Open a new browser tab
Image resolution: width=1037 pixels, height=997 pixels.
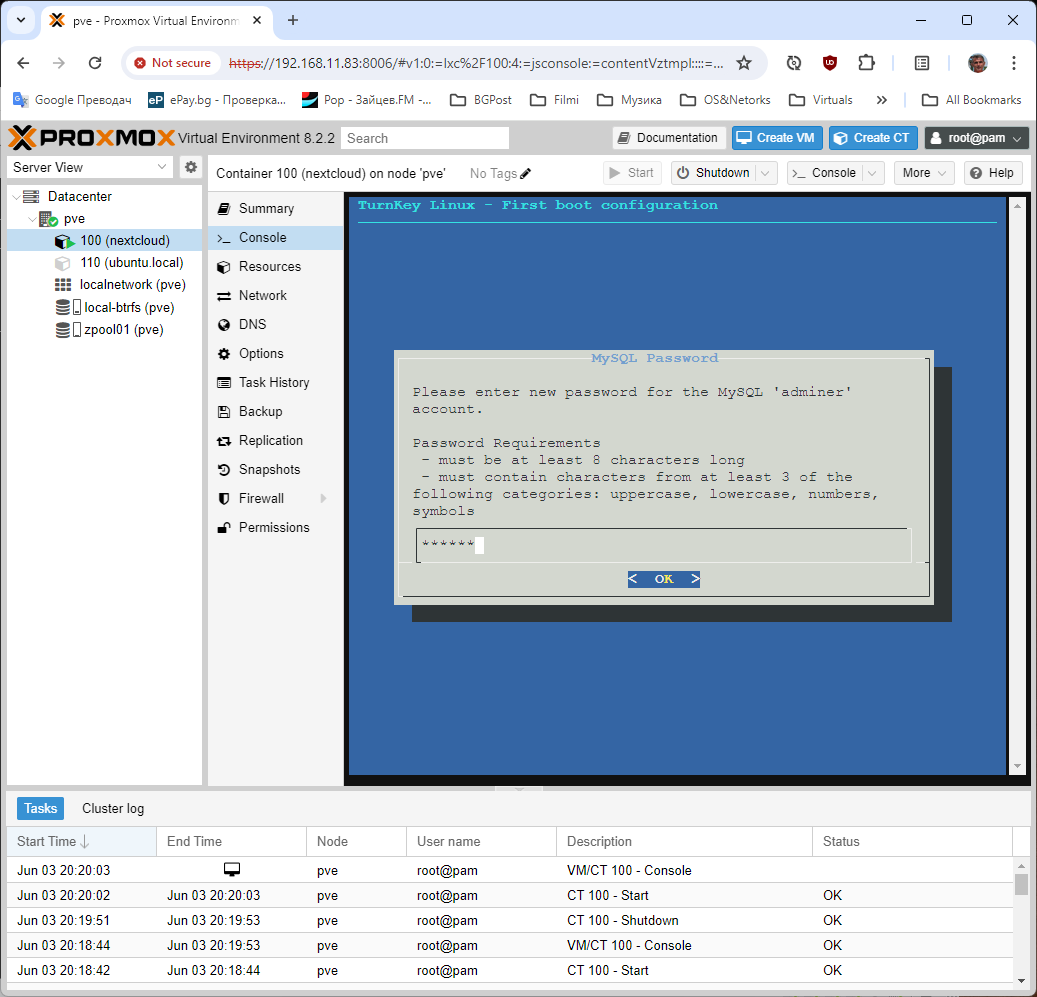click(x=293, y=20)
